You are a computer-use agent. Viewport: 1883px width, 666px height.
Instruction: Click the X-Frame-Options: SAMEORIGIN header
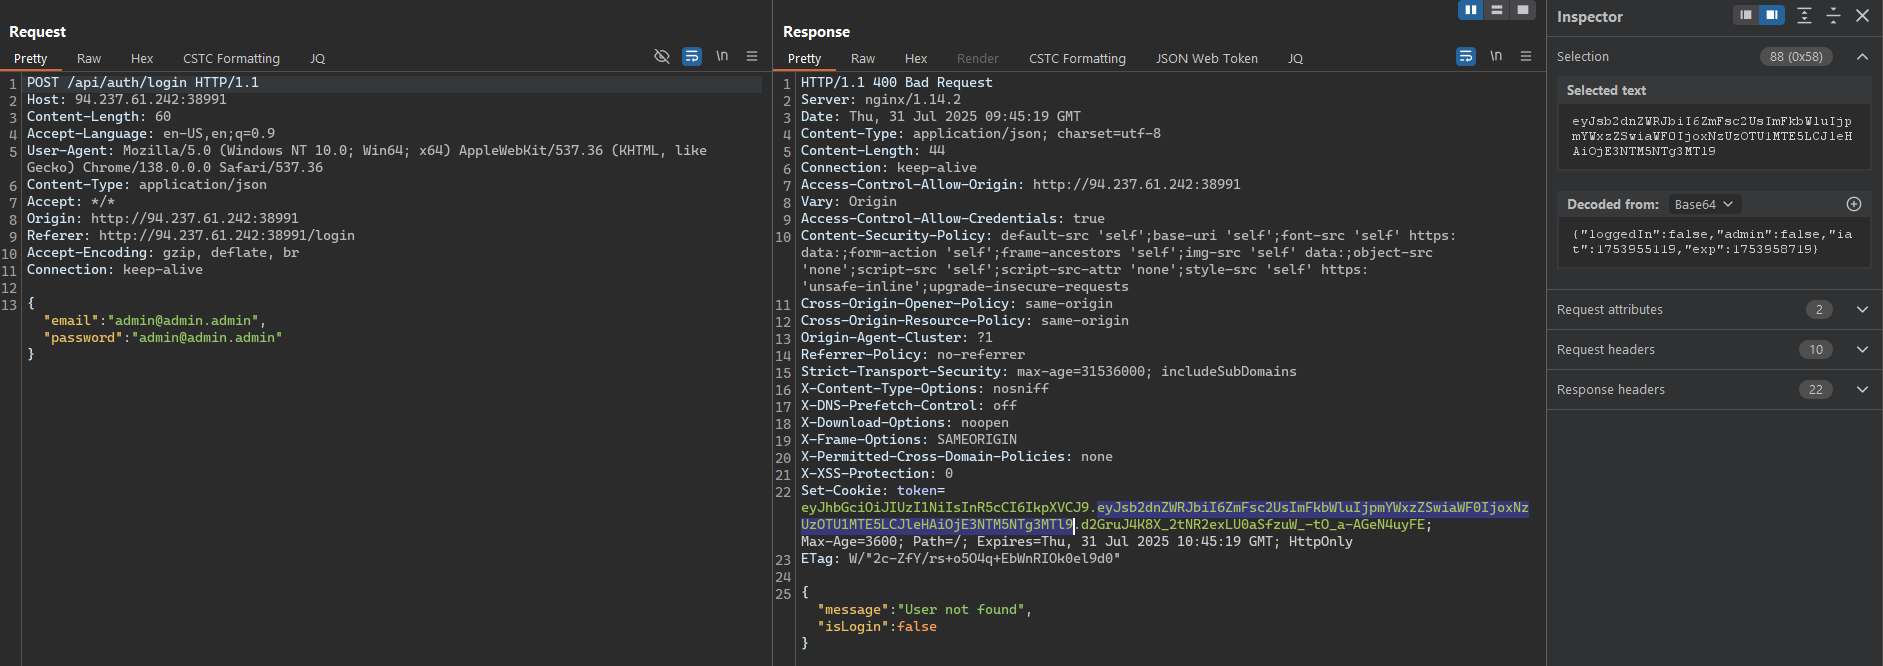click(909, 440)
